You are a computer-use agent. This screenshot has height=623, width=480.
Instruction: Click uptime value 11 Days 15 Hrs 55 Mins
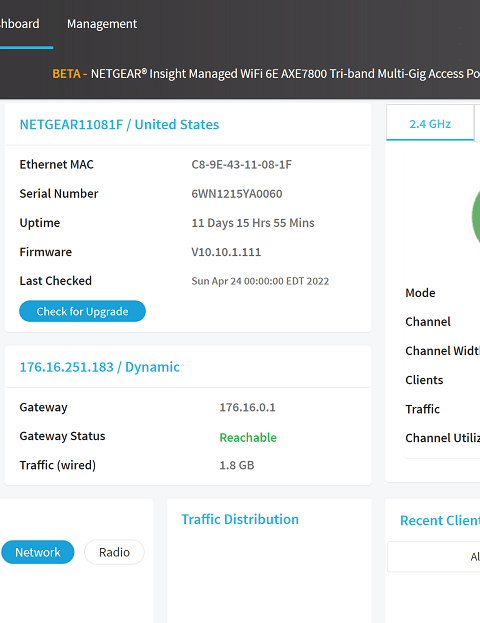coord(253,223)
